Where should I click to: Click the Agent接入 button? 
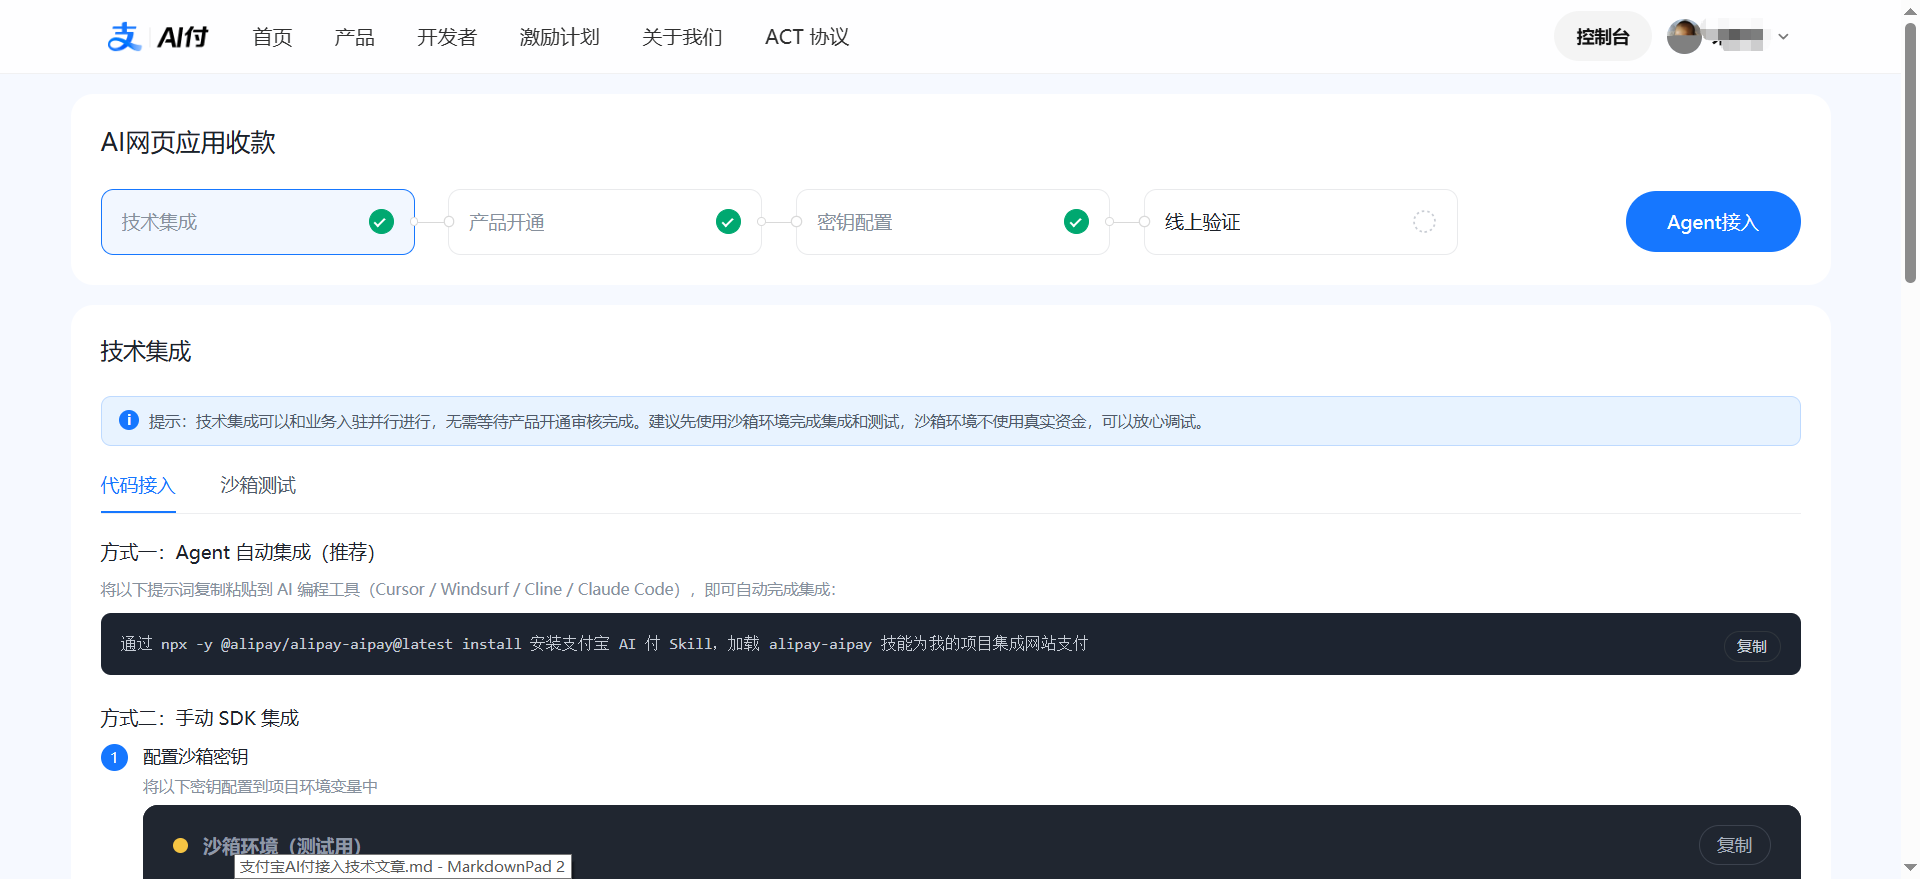coord(1713,222)
